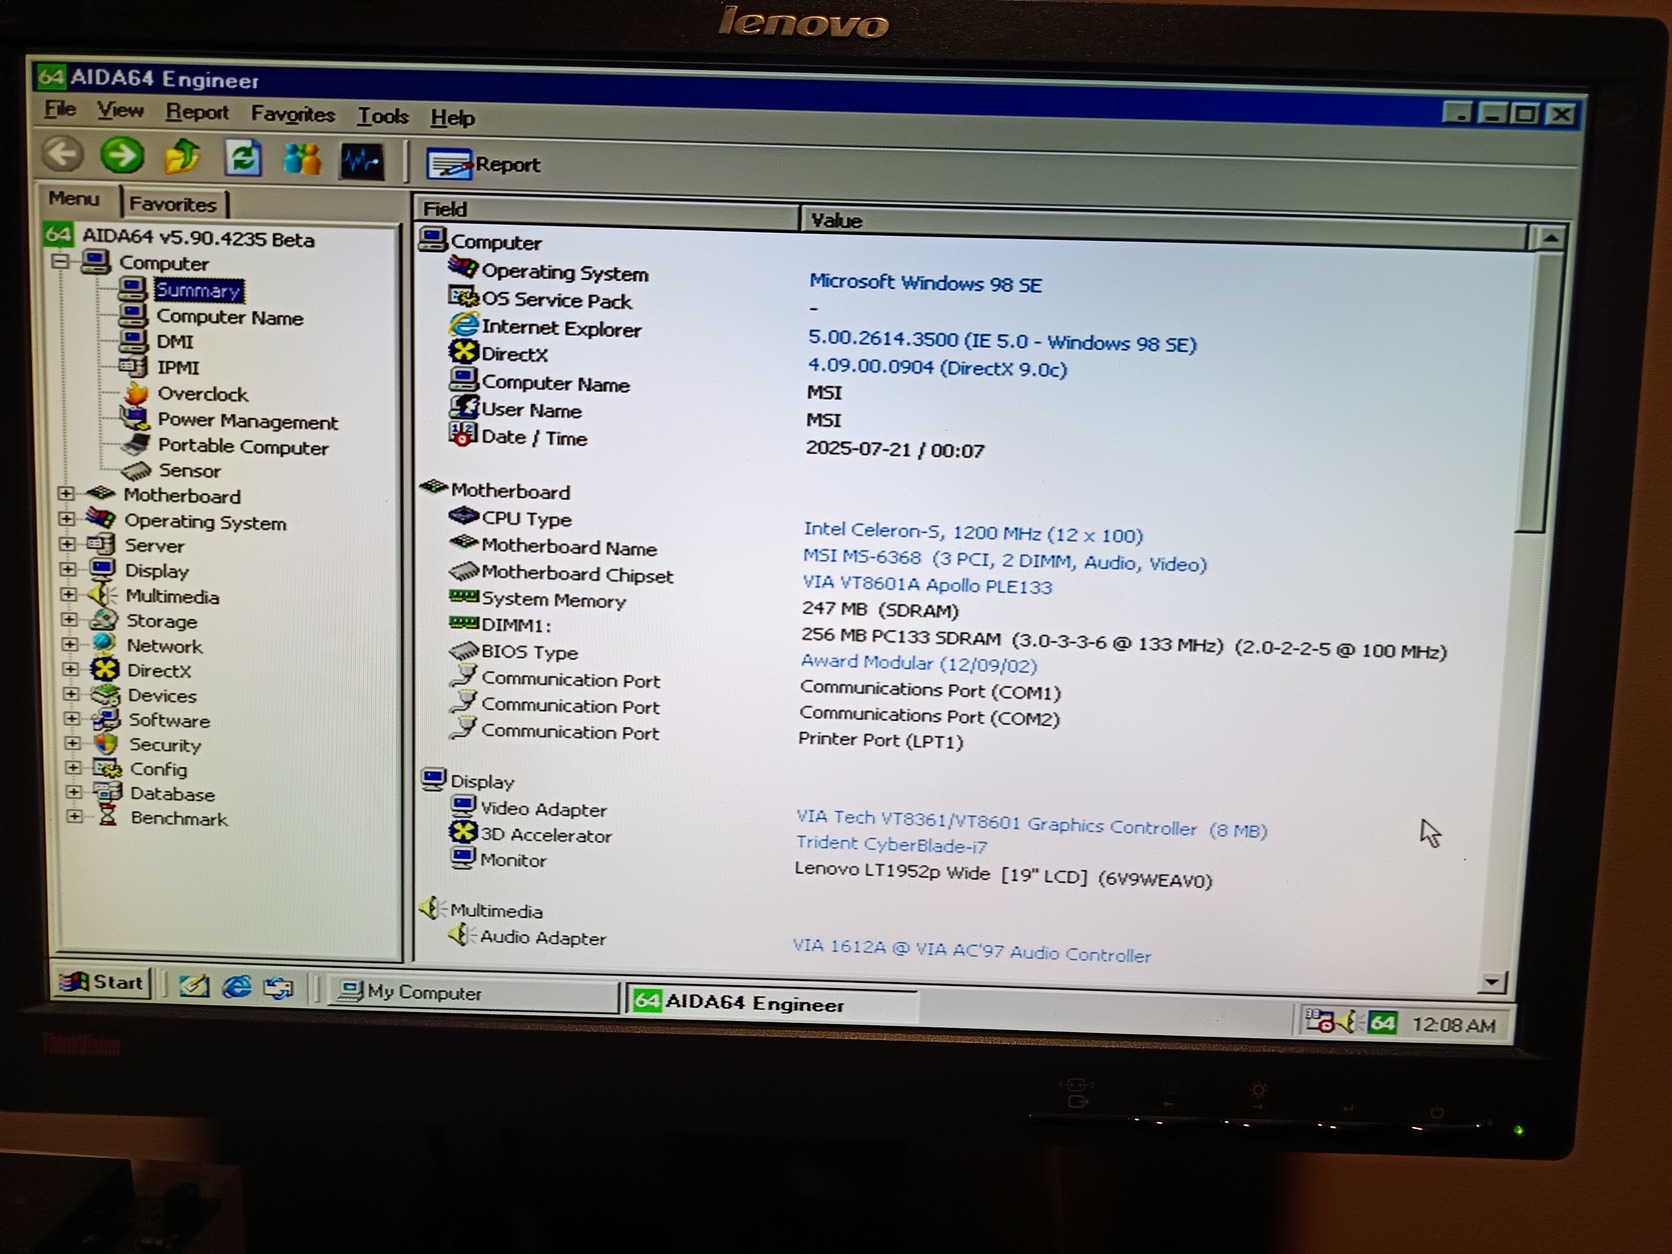This screenshot has height=1254, width=1672.
Task: Open the MSI MS-6368 motherboard link
Action: tap(1005, 560)
